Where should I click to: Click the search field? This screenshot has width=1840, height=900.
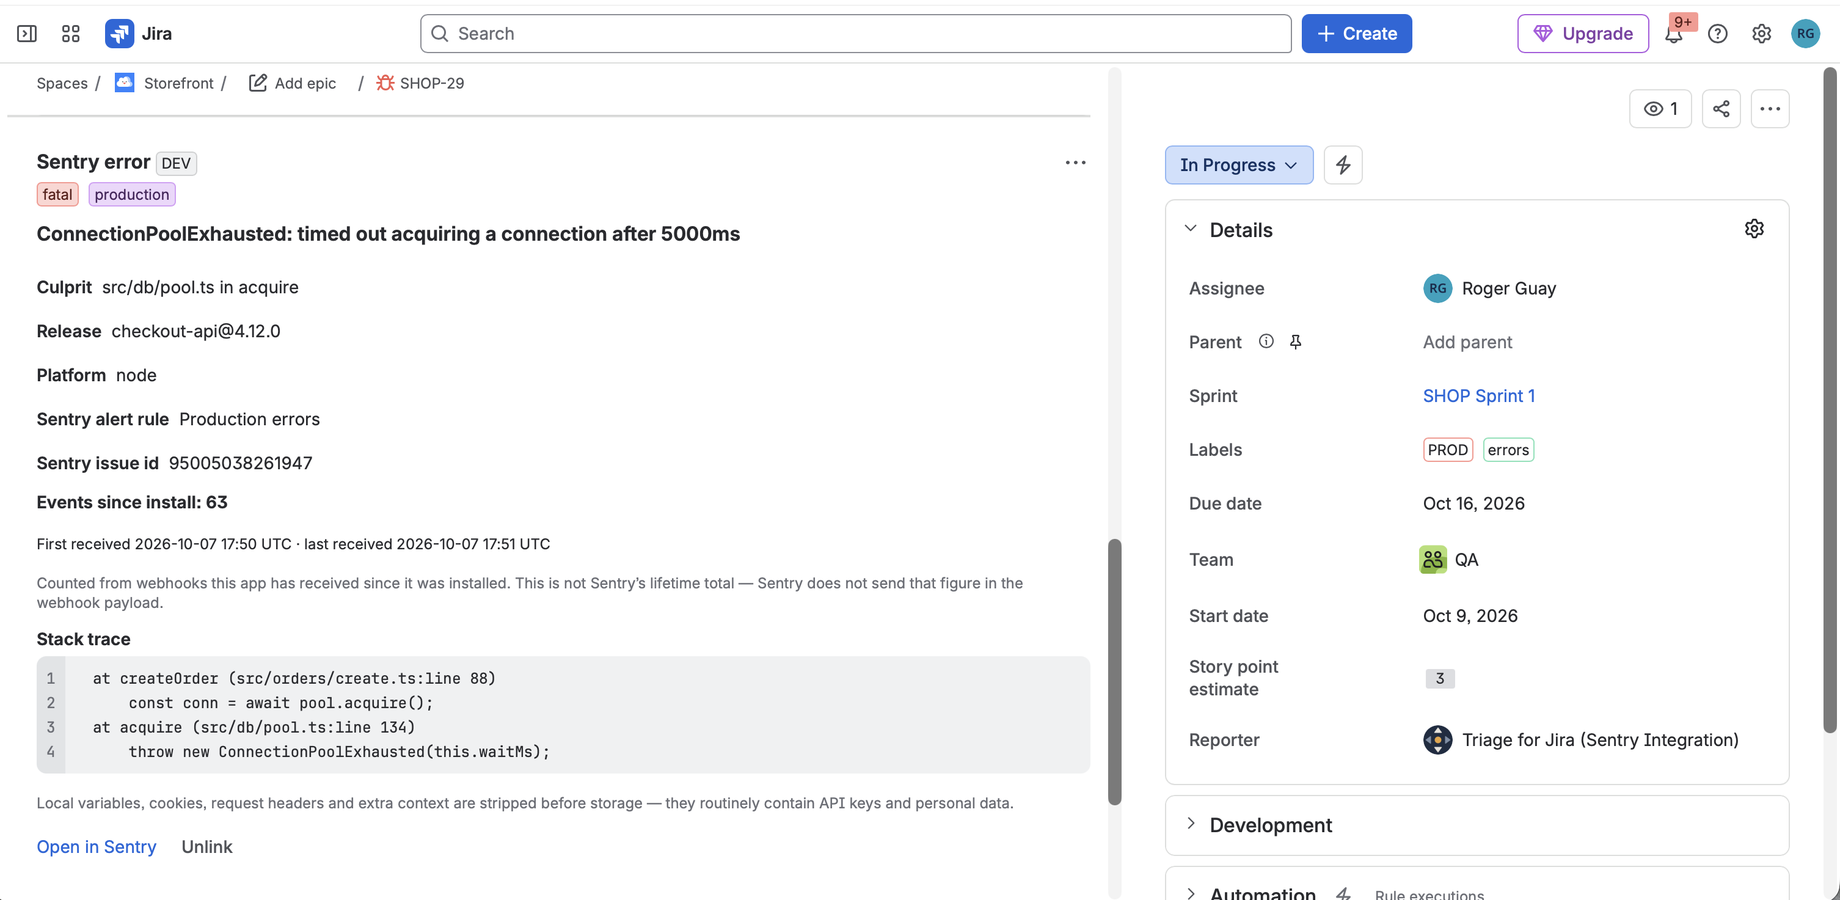pos(855,33)
